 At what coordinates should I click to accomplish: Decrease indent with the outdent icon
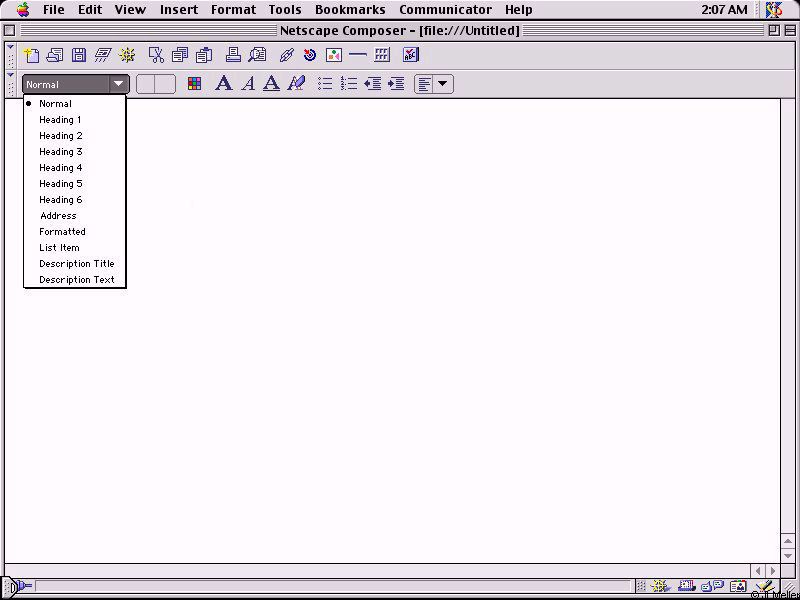pos(372,84)
